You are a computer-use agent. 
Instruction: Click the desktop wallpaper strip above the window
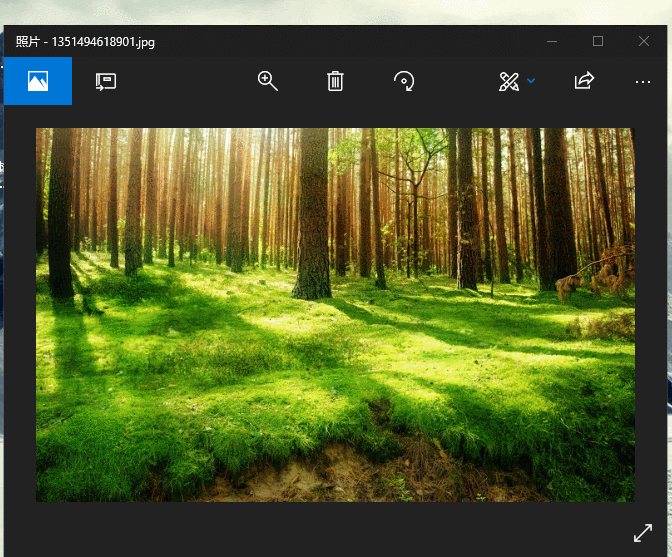coord(300,12)
